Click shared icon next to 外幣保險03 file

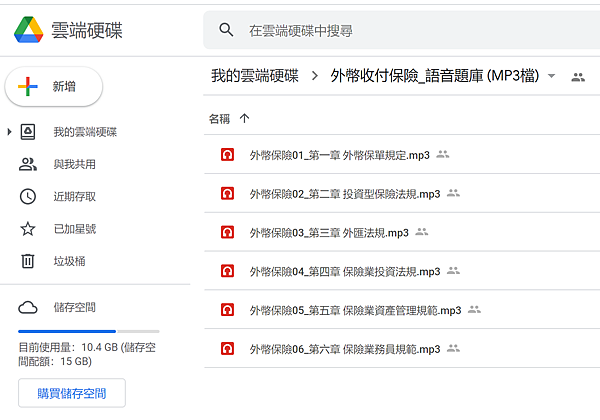coord(422,232)
